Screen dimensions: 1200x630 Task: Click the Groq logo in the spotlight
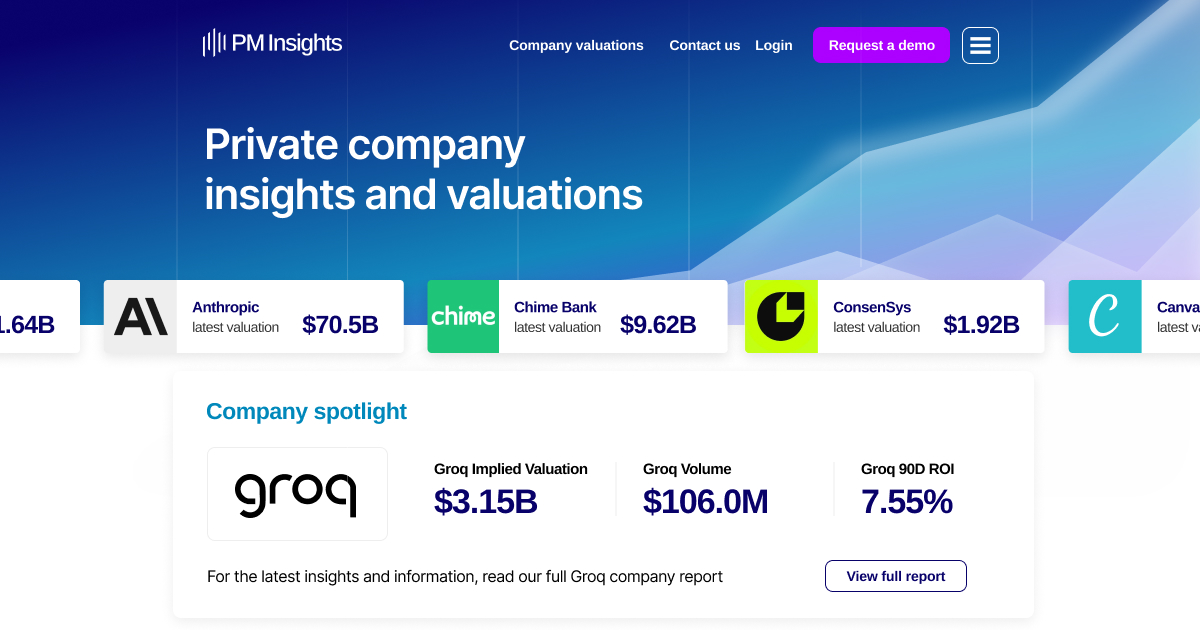(297, 493)
